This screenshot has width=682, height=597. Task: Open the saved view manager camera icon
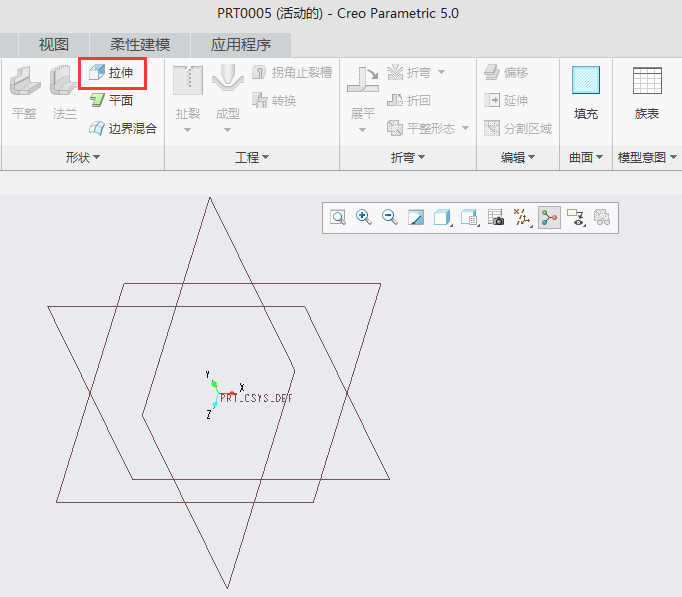(x=496, y=217)
